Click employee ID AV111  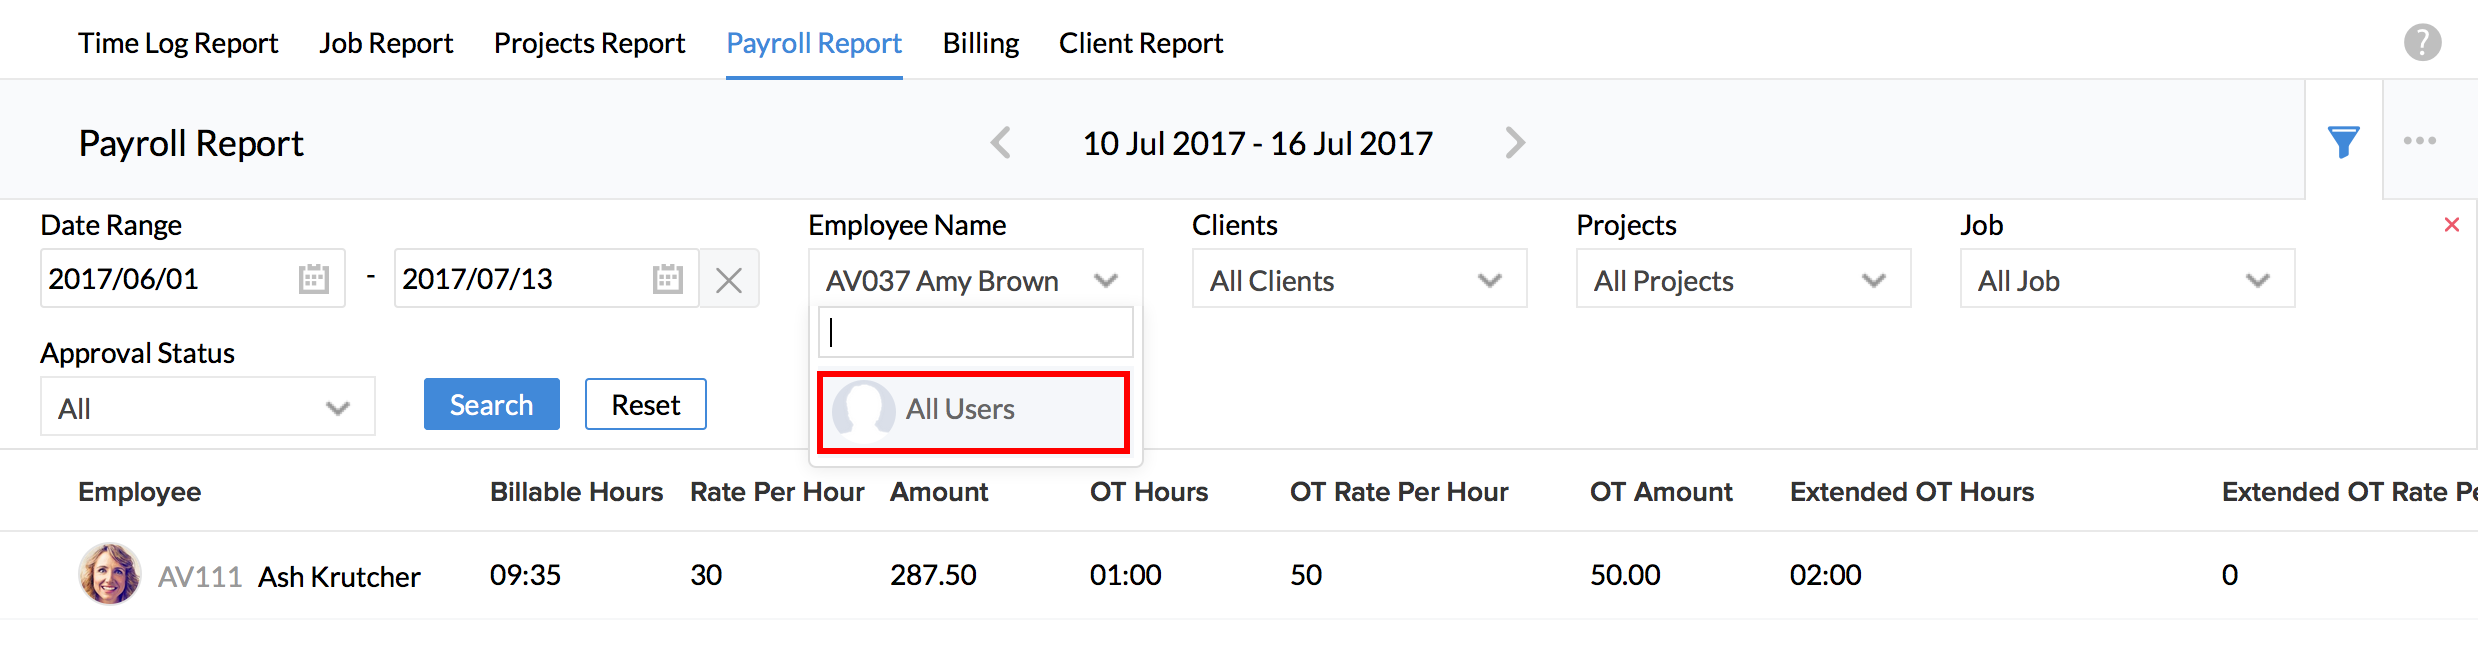pyautogui.click(x=200, y=576)
